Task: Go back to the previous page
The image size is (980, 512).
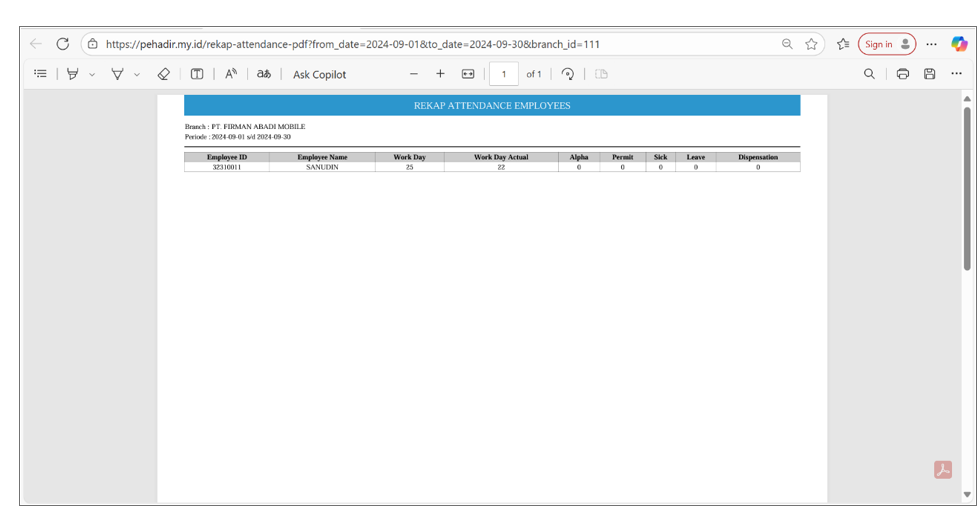Action: pos(36,44)
